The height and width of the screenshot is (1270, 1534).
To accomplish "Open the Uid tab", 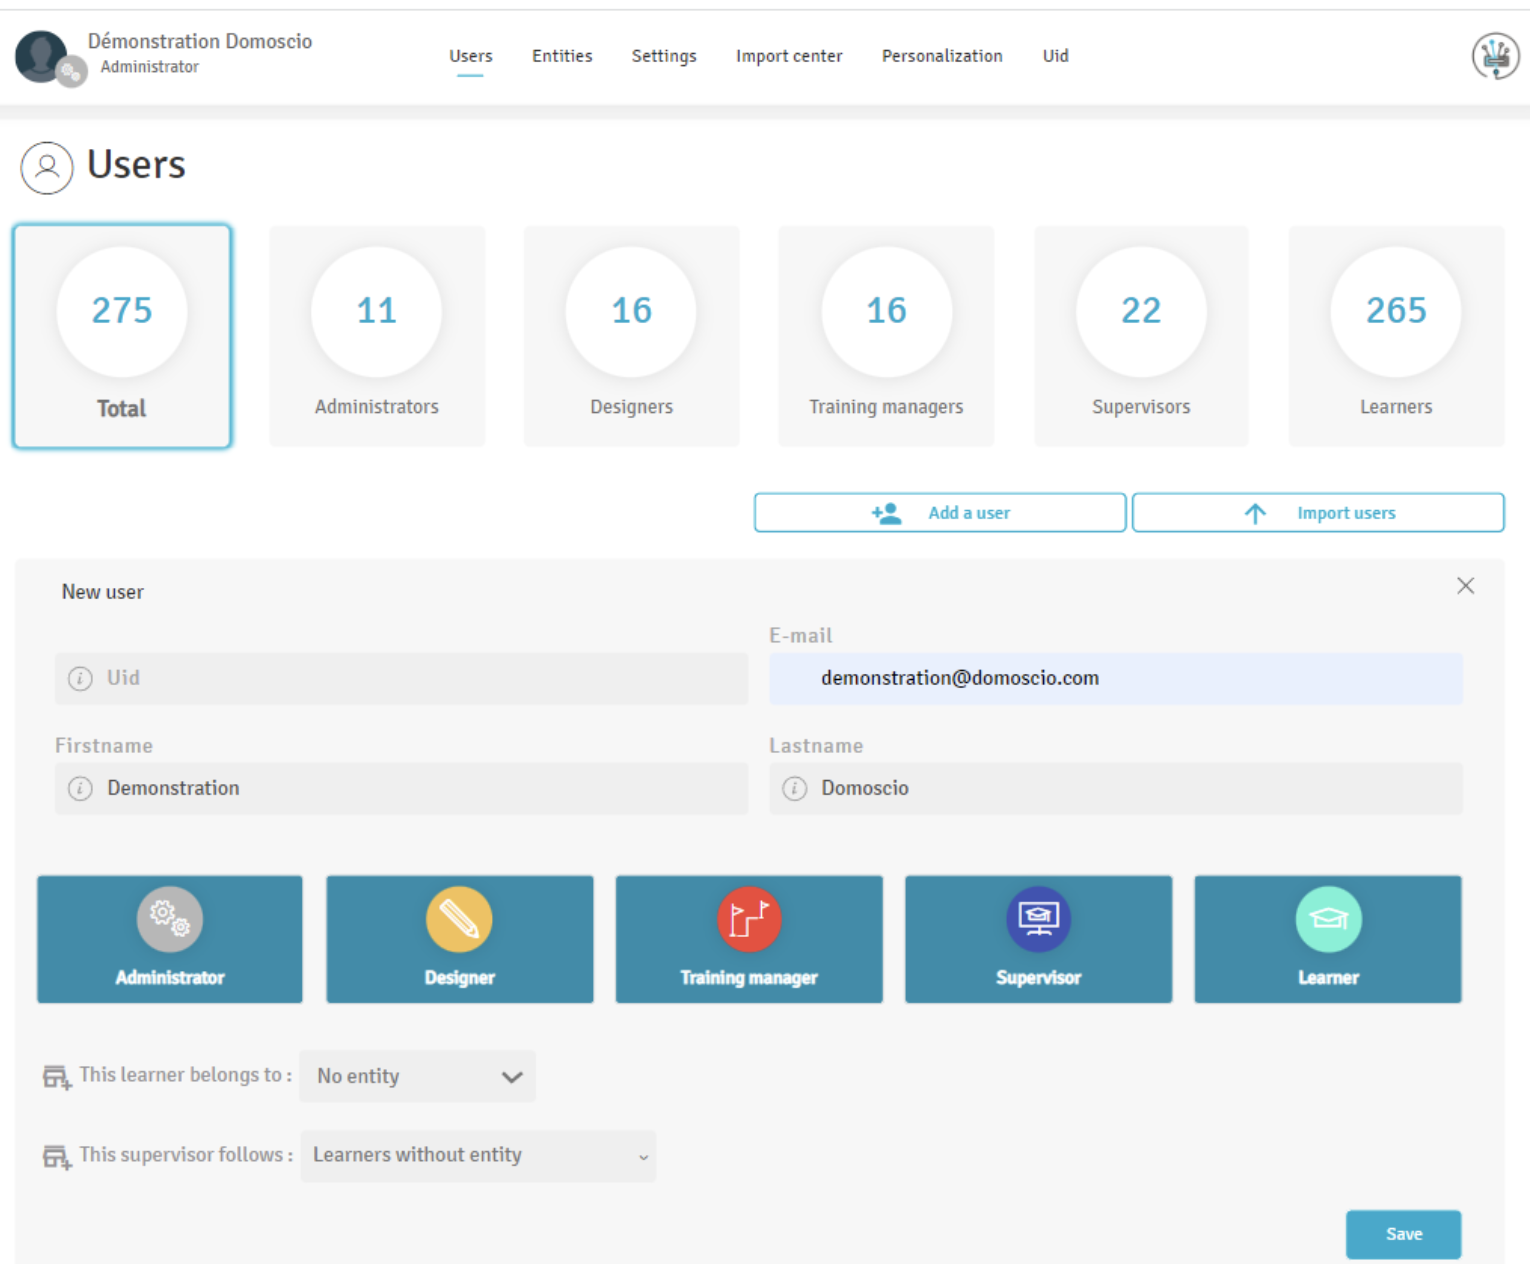I will click(1058, 56).
